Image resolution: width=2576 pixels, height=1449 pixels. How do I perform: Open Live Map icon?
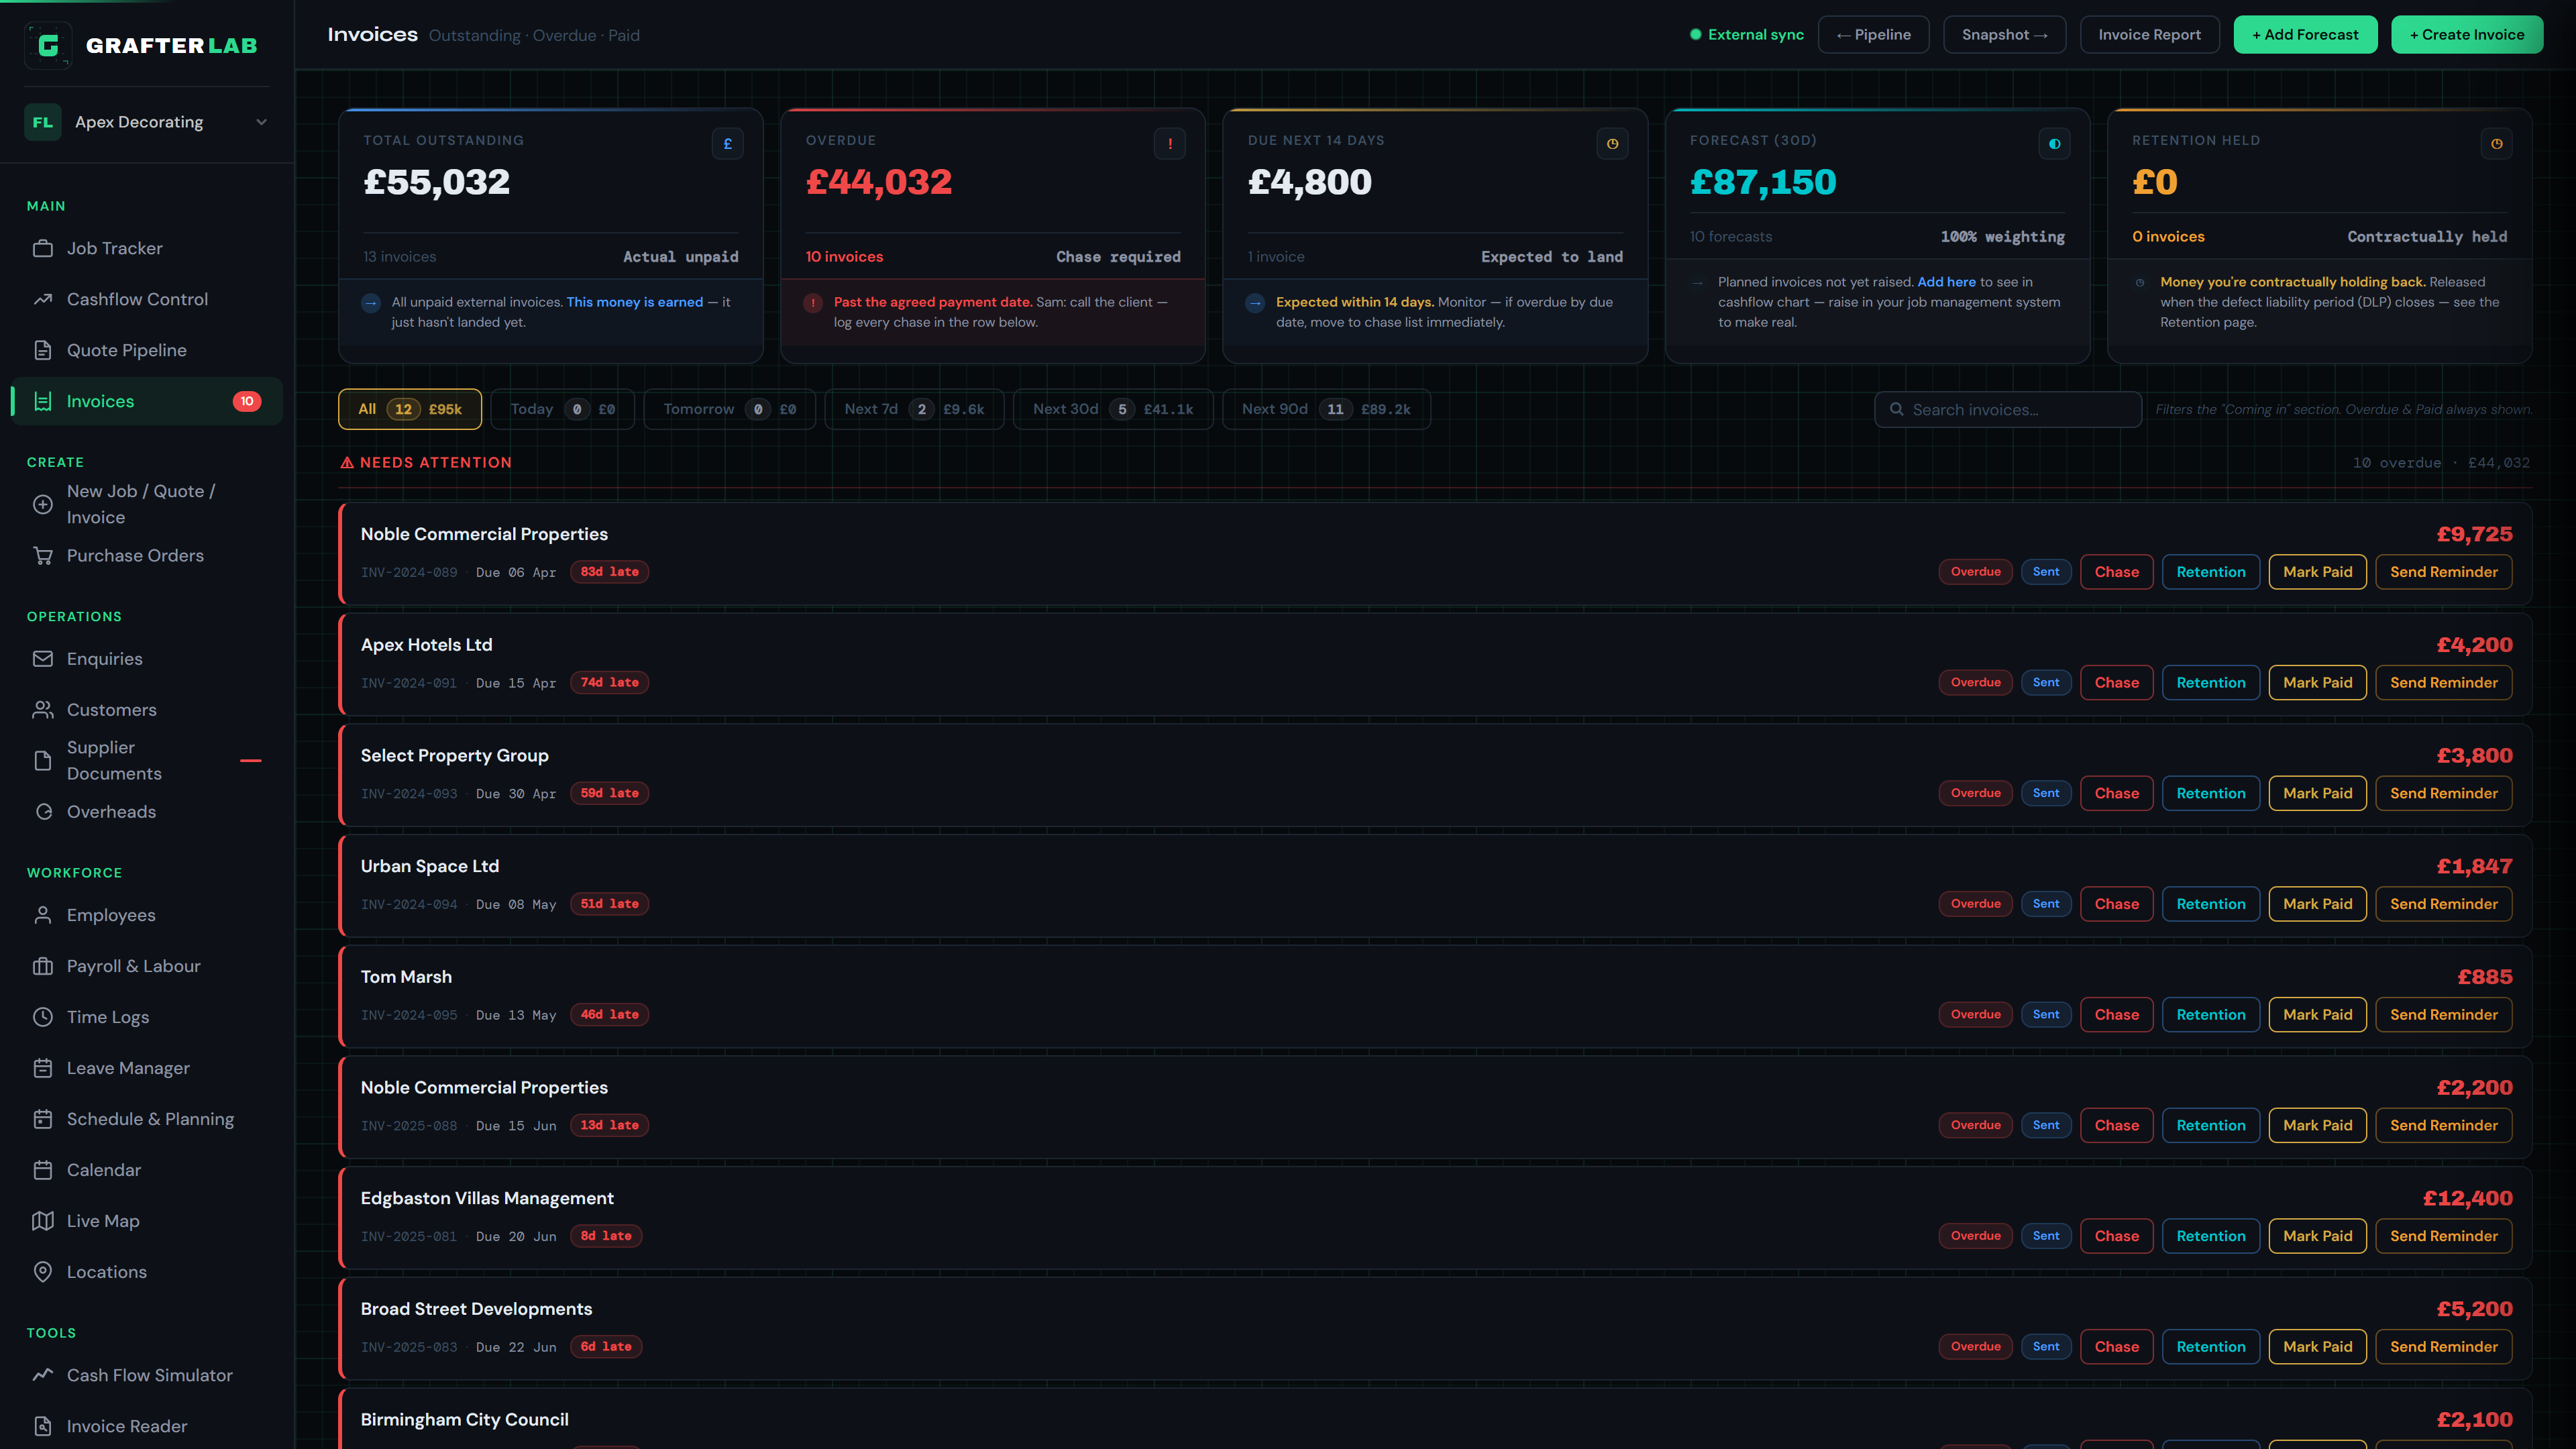pyautogui.click(x=43, y=1221)
